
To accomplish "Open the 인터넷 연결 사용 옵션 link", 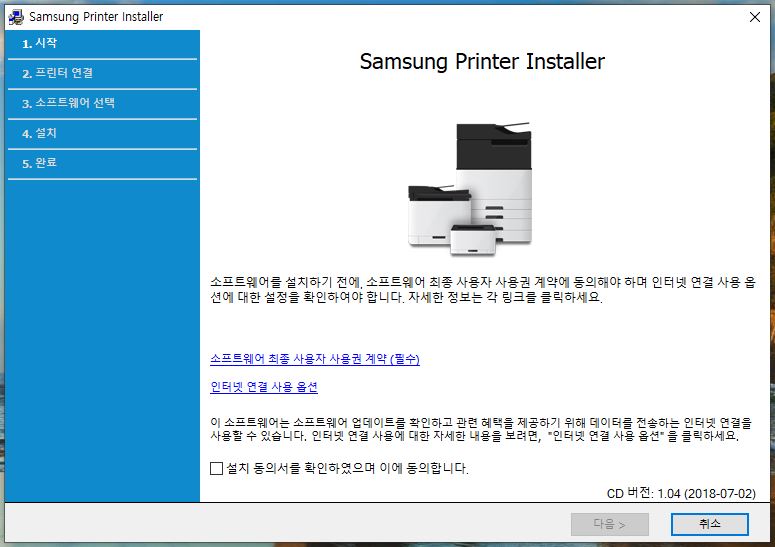I will 264,386.
